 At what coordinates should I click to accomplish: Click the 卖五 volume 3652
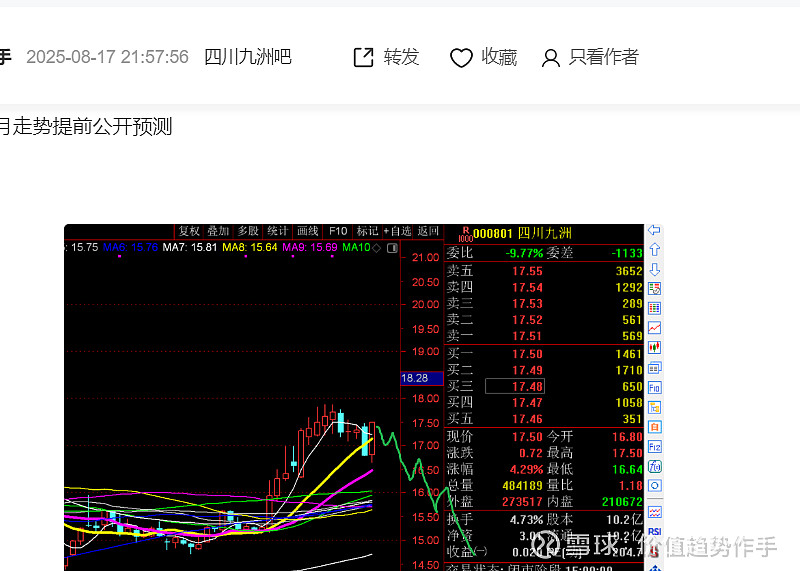629,271
